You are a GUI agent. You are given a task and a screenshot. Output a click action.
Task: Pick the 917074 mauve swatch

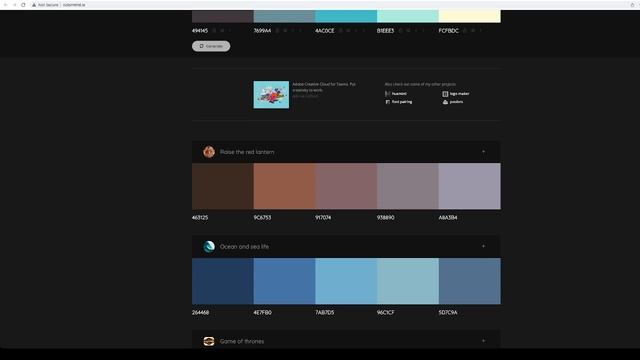tap(346, 186)
